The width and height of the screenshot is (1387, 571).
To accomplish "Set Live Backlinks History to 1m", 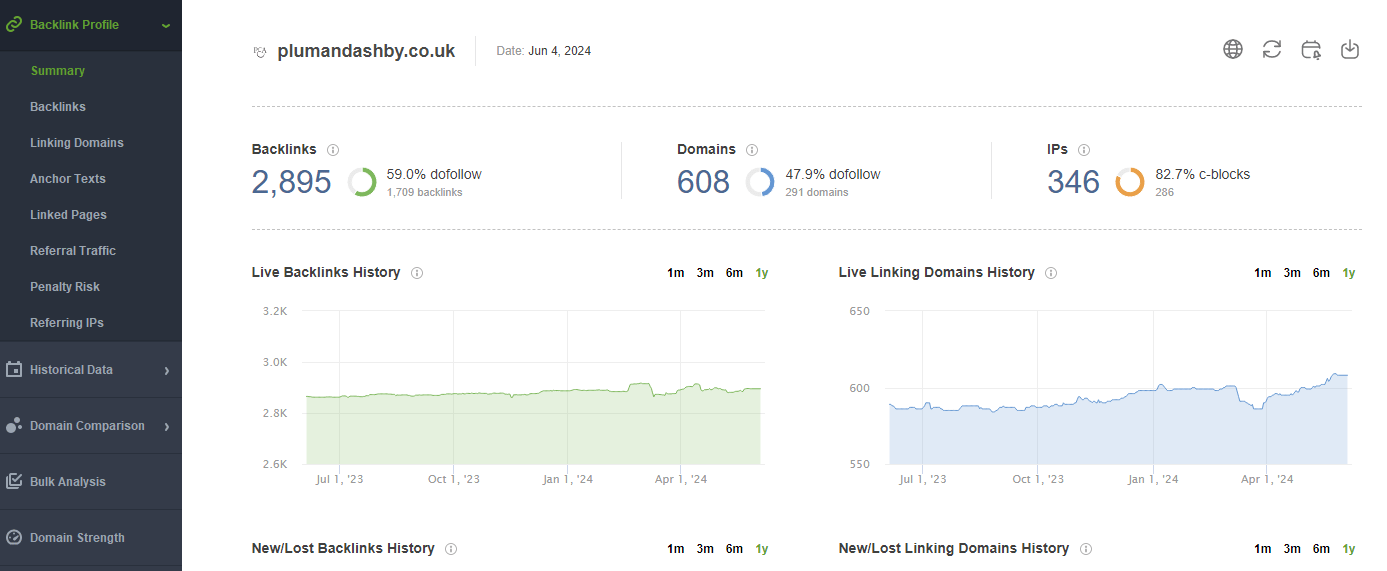I will tap(676, 273).
